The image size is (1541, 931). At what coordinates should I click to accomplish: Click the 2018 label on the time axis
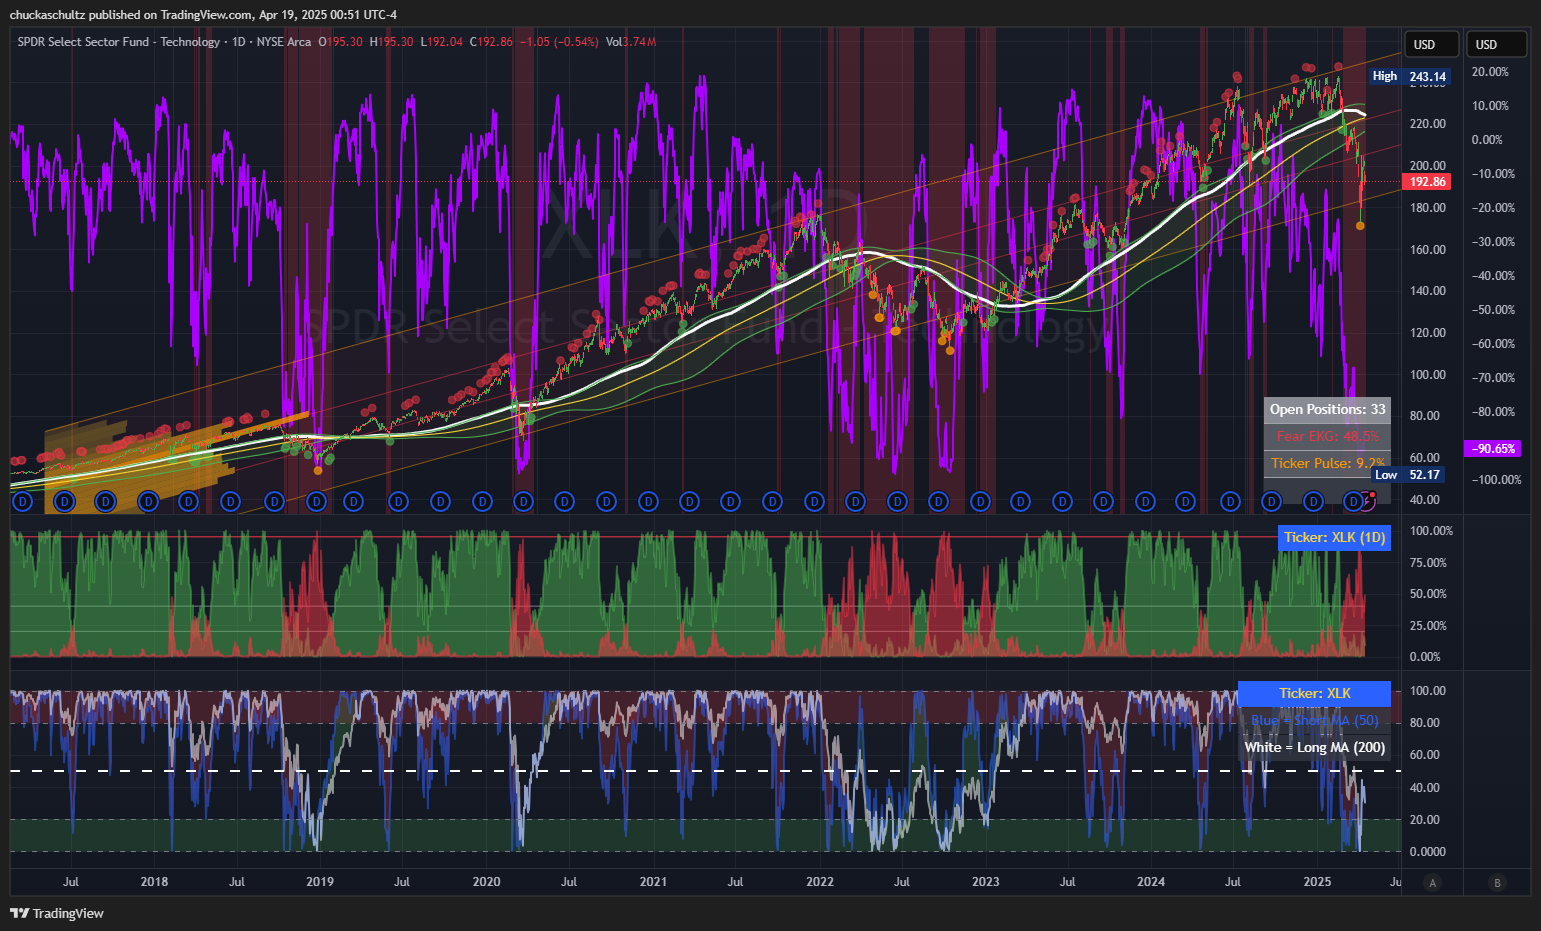[154, 882]
